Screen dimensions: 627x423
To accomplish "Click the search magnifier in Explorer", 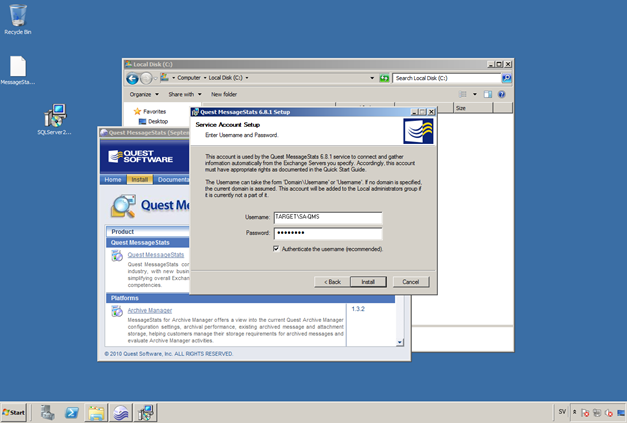I will 506,78.
